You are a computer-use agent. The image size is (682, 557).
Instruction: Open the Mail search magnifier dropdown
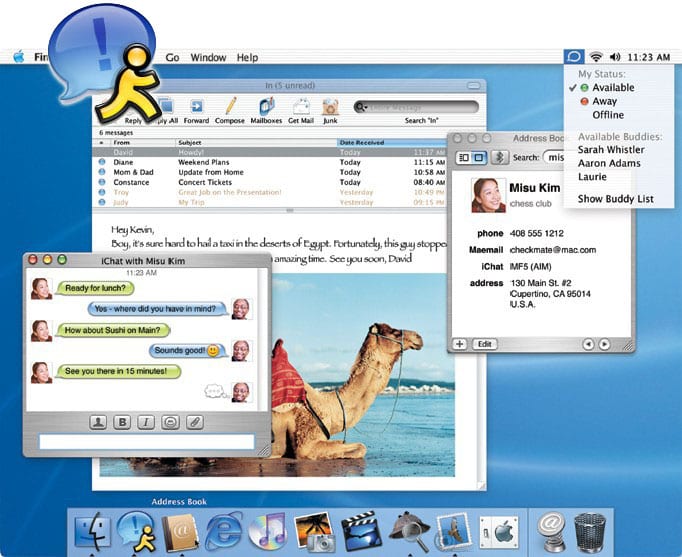[x=361, y=107]
